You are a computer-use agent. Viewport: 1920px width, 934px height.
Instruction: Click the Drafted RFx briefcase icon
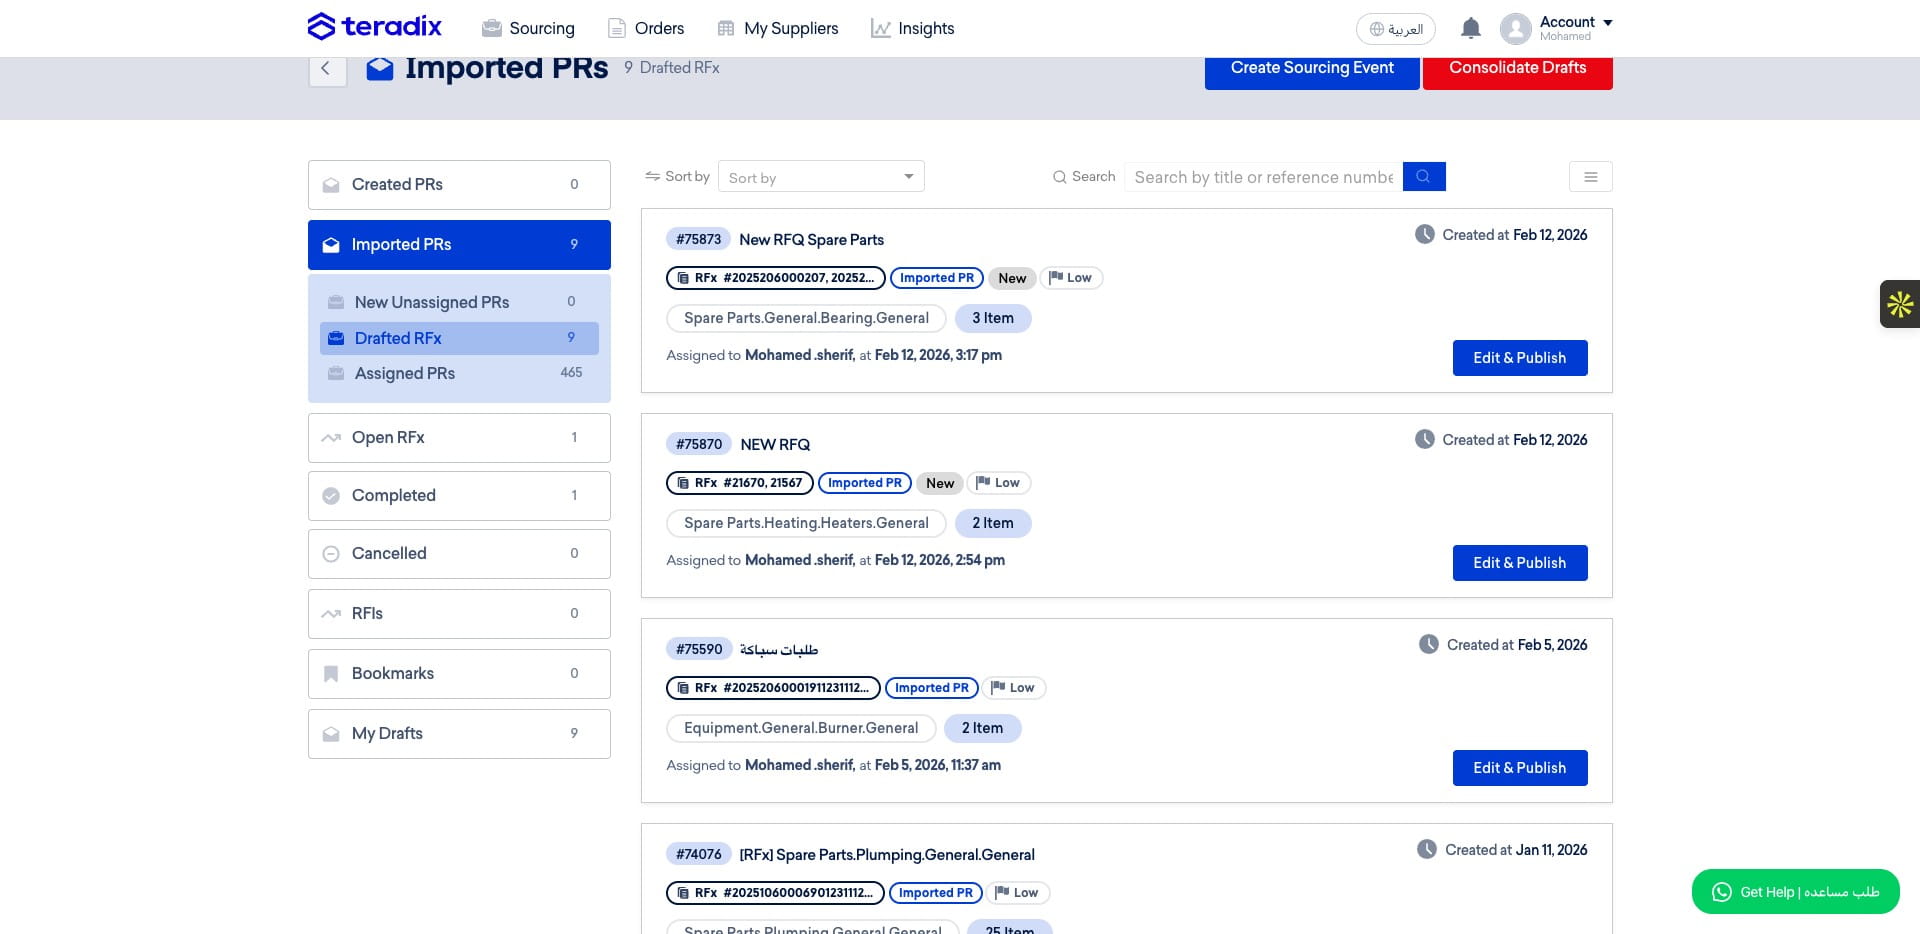(x=337, y=338)
